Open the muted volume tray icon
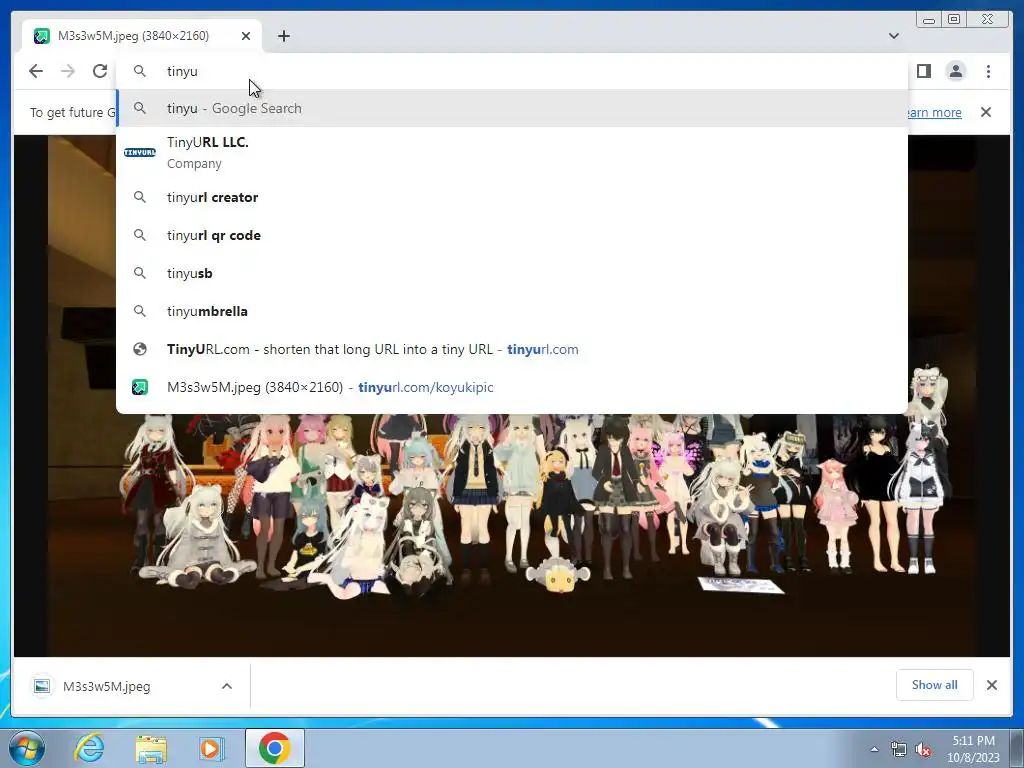This screenshot has height=768, width=1024. pos(923,749)
